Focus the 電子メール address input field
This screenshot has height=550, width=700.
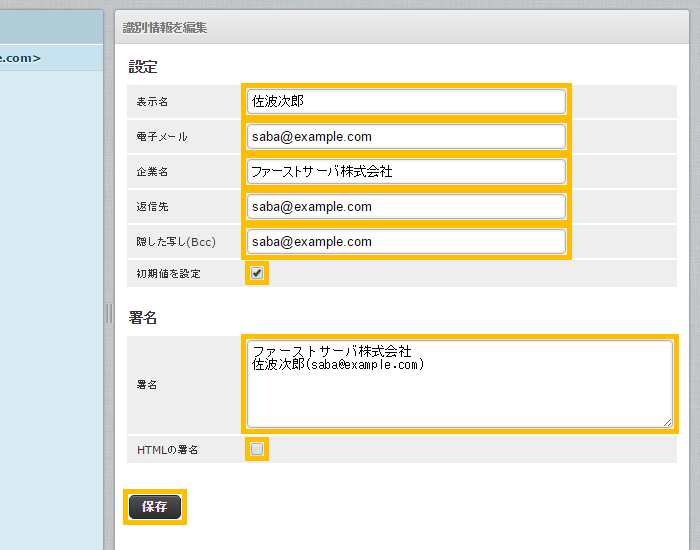pyautogui.click(x=405, y=137)
